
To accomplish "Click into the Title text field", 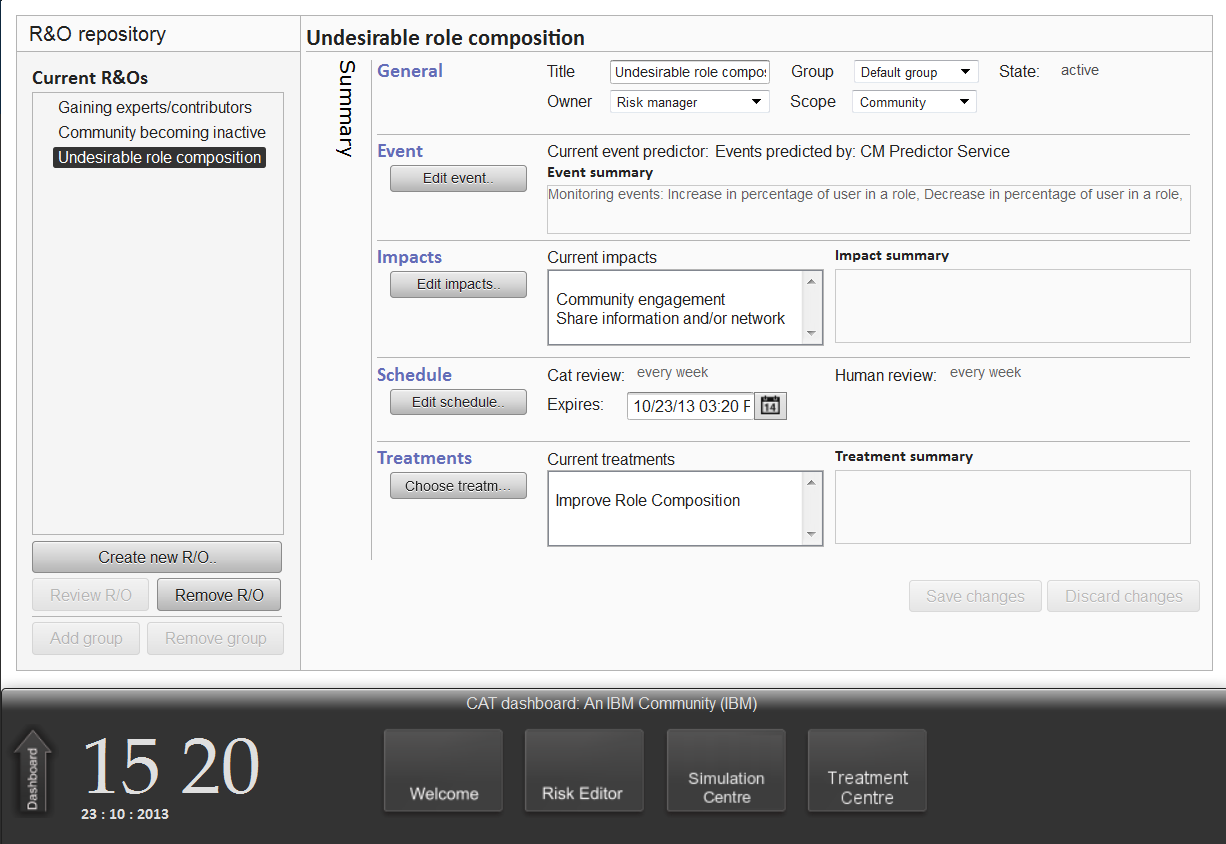I will 689,72.
